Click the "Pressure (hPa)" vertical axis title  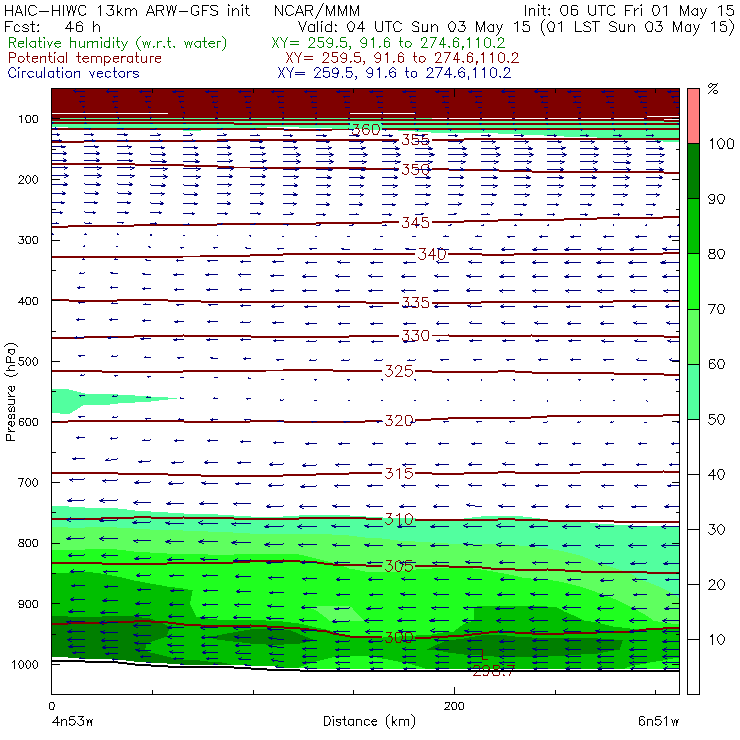click(x=11, y=392)
